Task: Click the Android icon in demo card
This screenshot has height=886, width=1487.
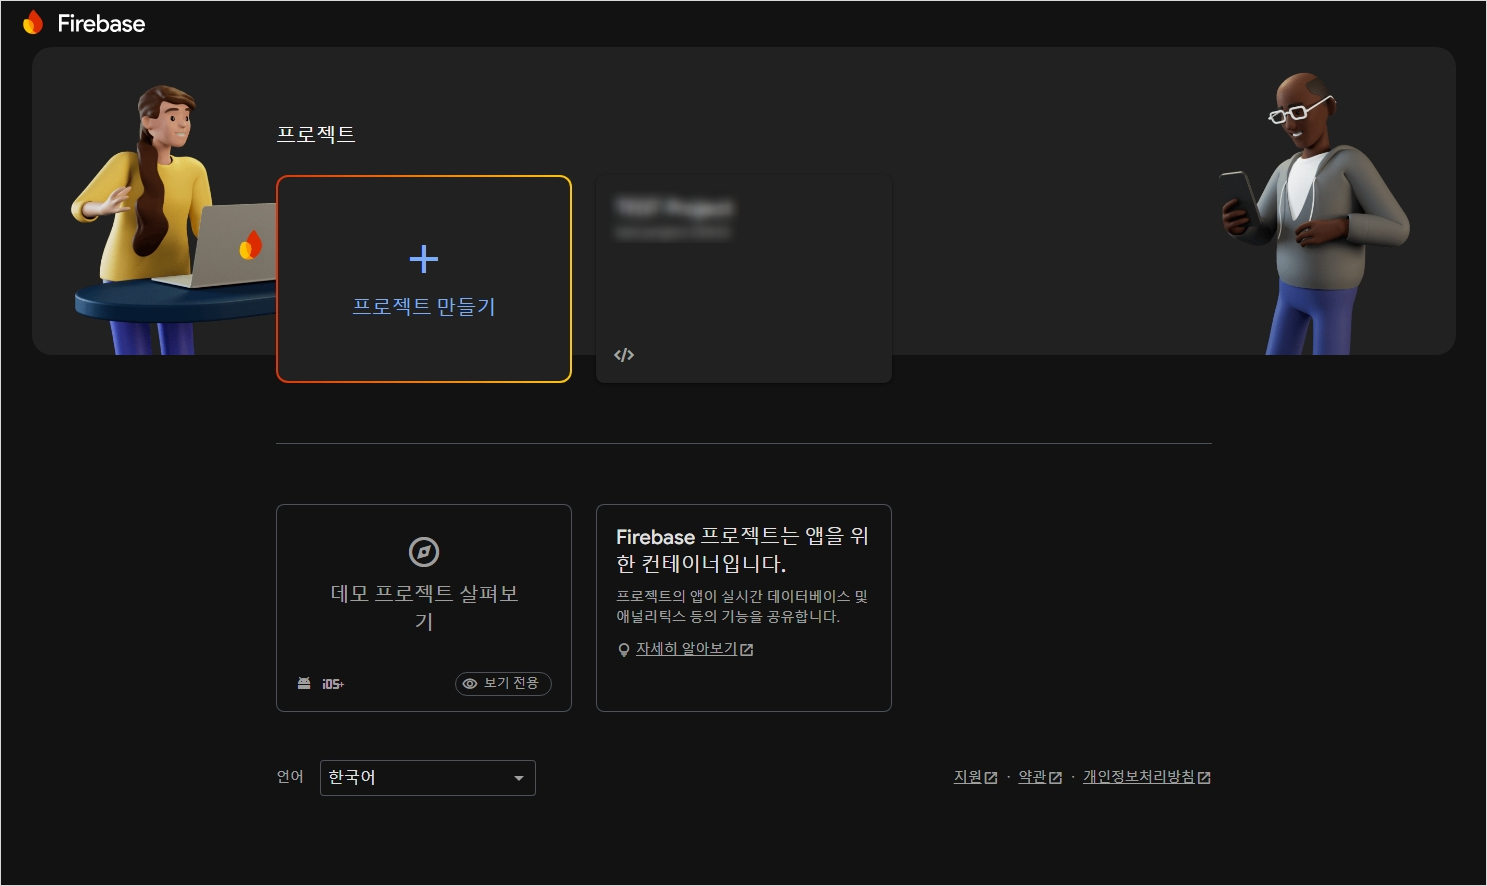Action: pyautogui.click(x=304, y=684)
